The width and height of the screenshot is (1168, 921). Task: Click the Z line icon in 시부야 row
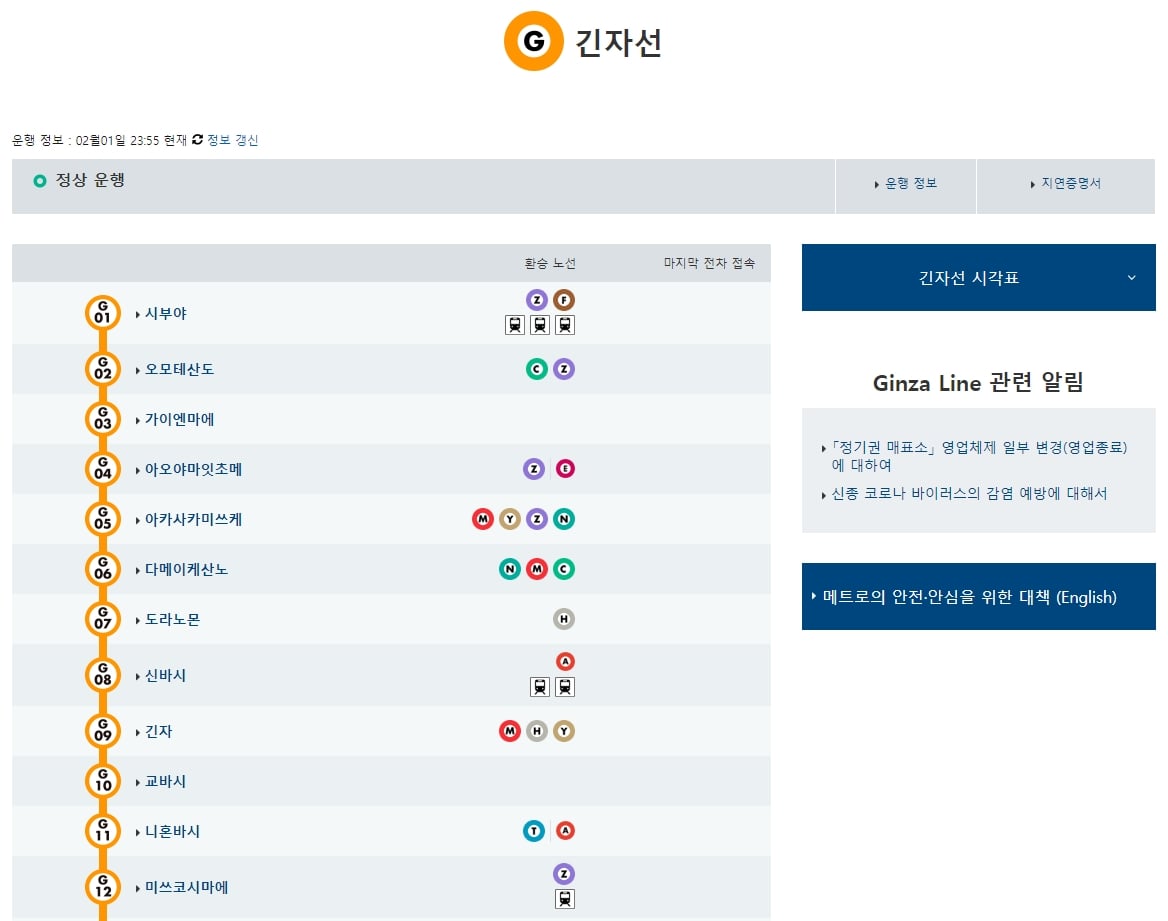point(536,300)
